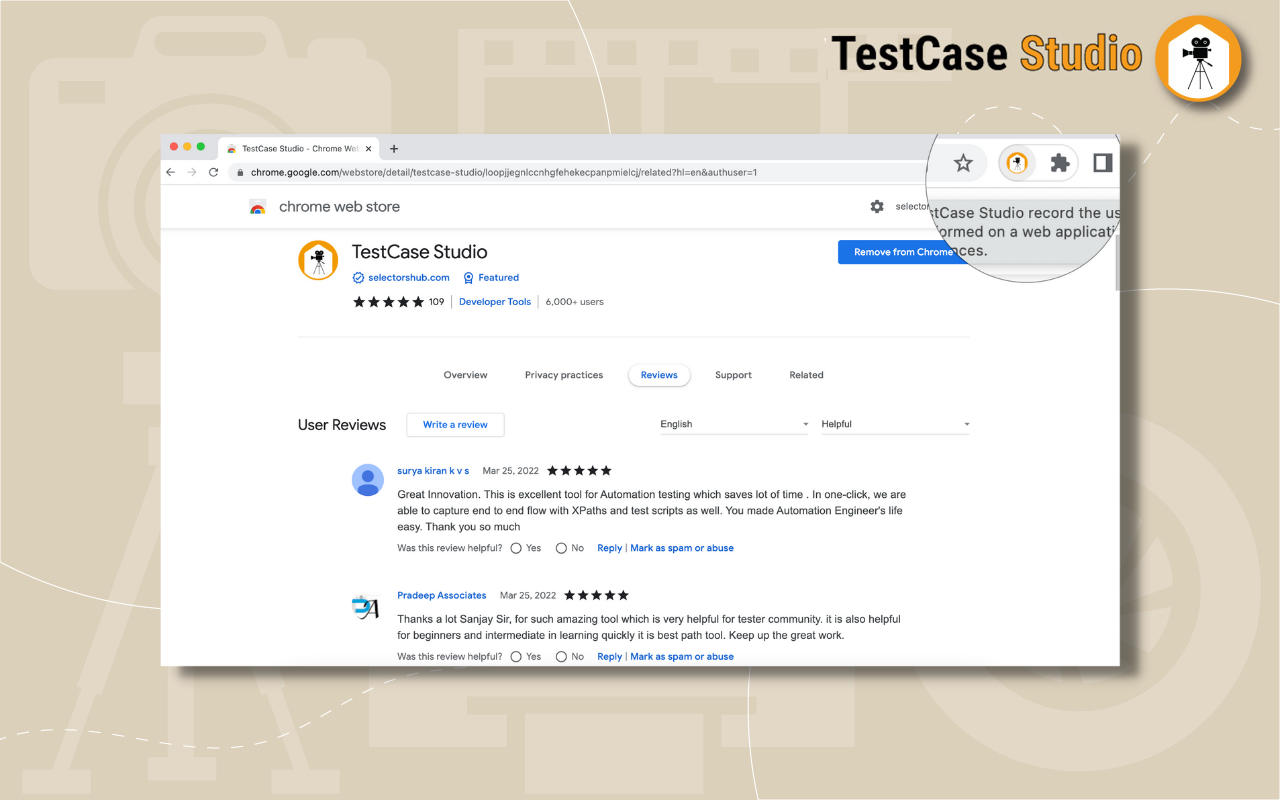Open the Privacy practices tab
Image resolution: width=1280 pixels, height=800 pixels.
(x=564, y=375)
